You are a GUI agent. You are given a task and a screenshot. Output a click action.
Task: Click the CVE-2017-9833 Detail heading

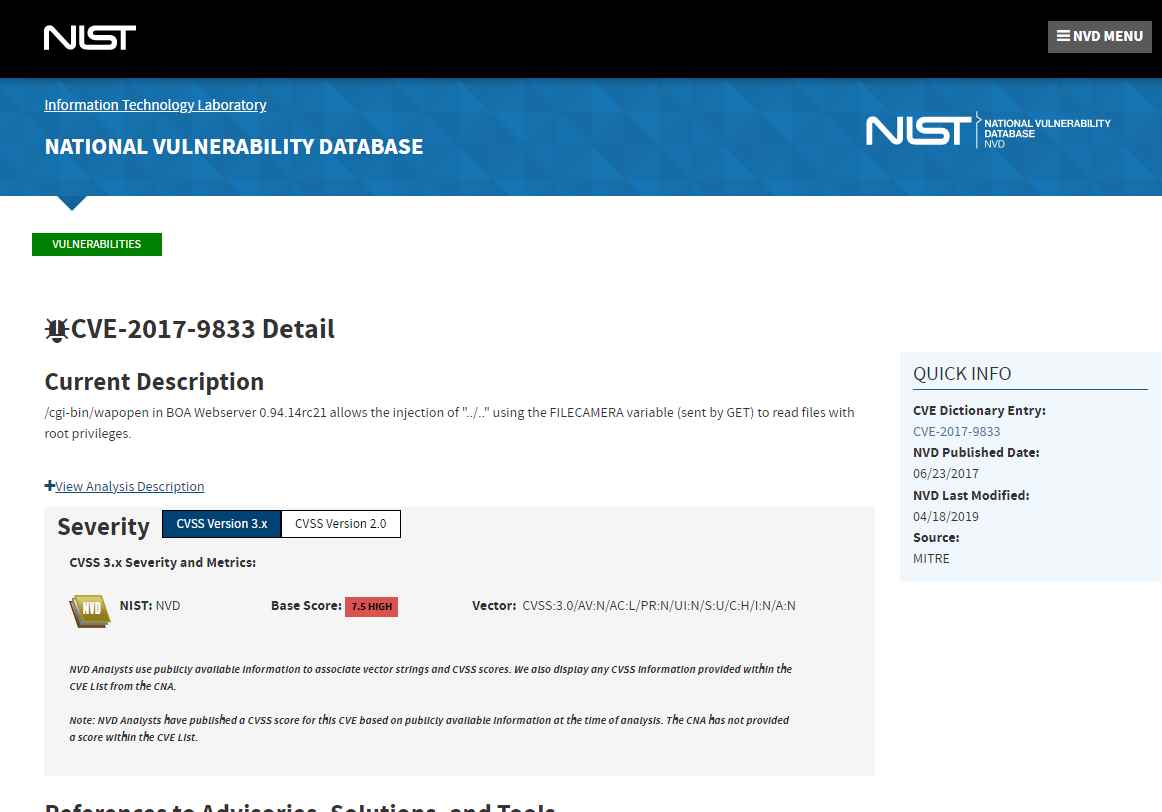(x=202, y=329)
